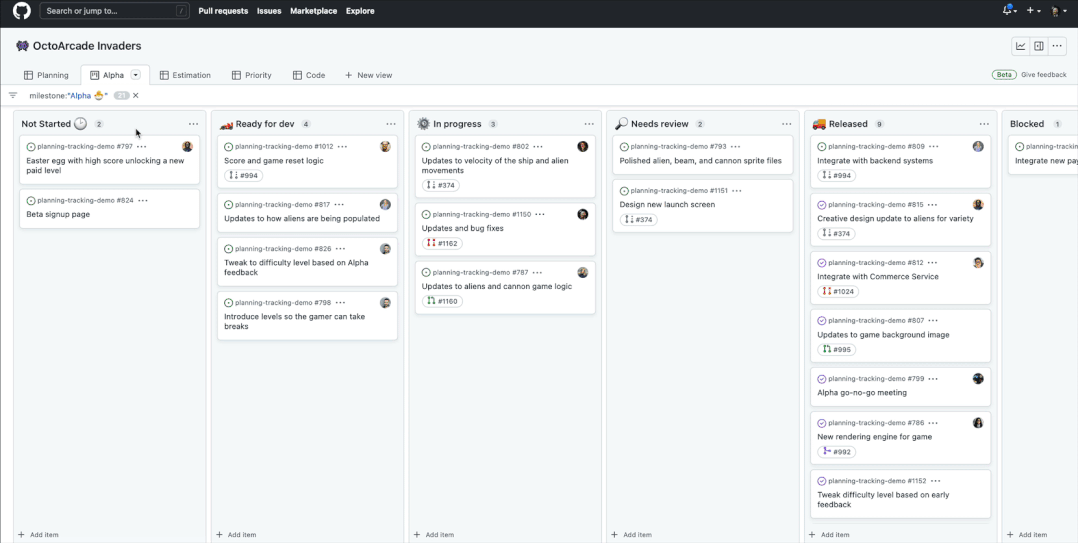Add item to Released column

pos(828,534)
